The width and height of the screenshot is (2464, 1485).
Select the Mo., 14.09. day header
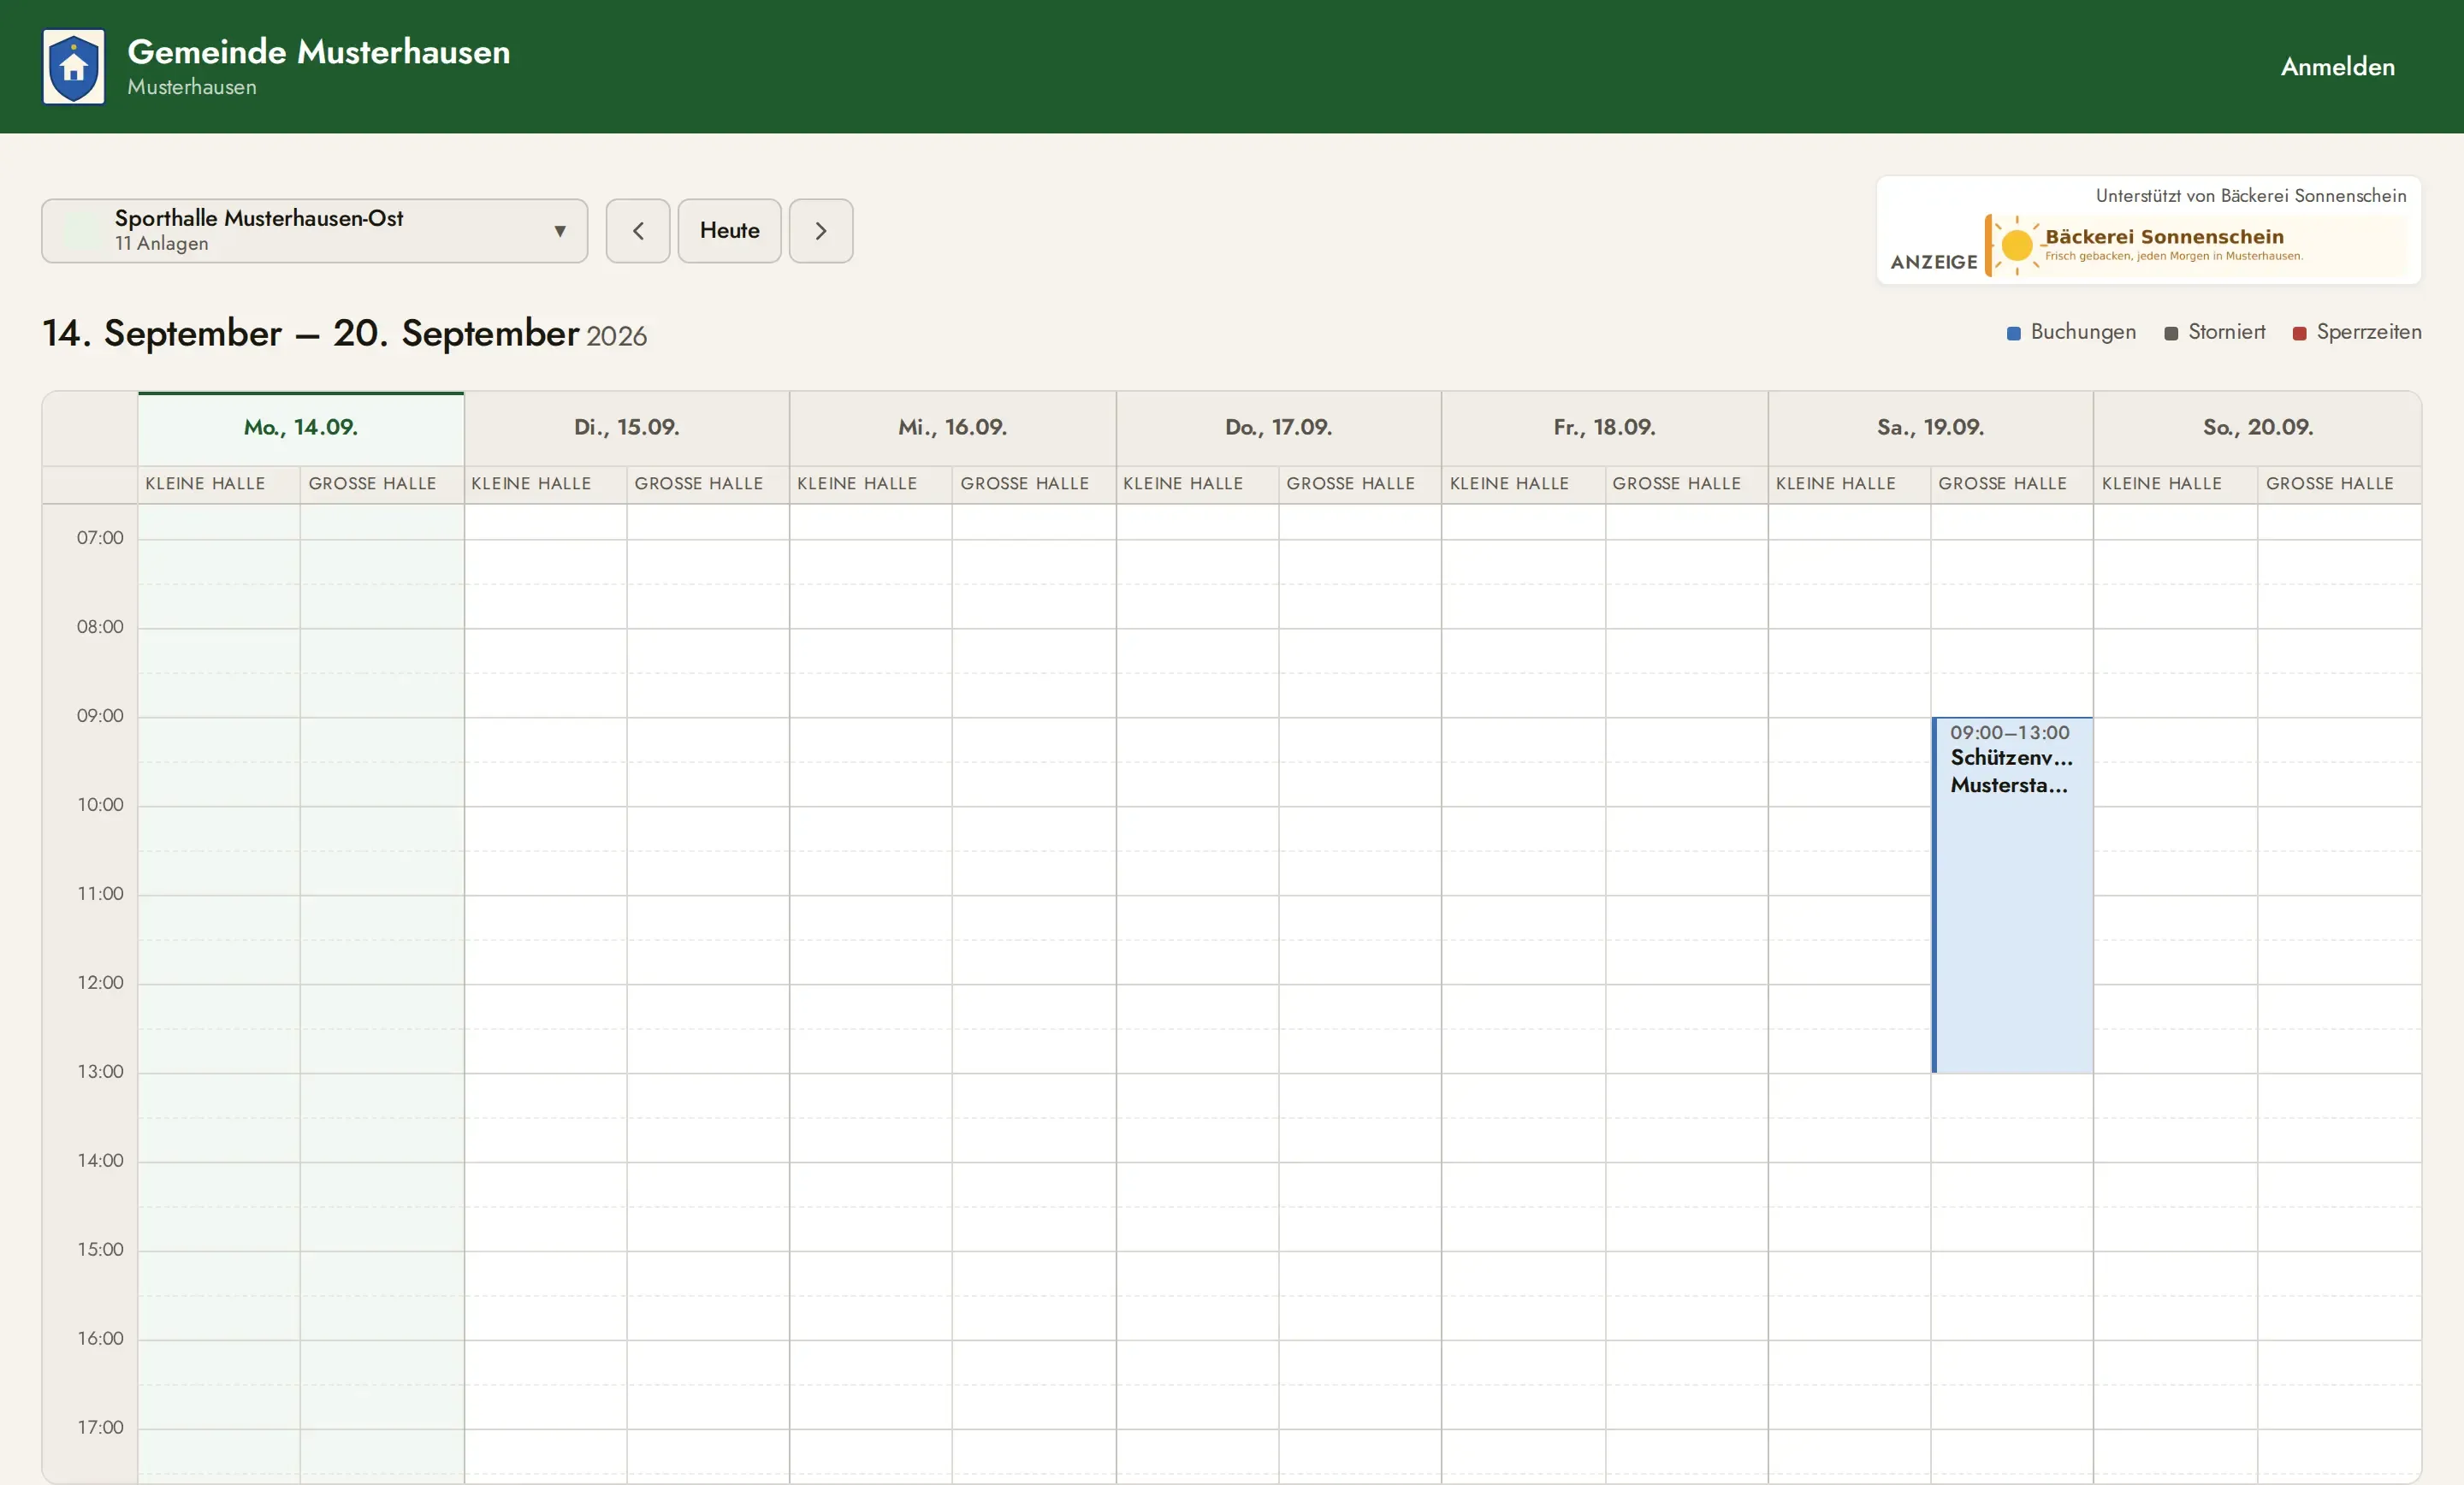point(301,428)
